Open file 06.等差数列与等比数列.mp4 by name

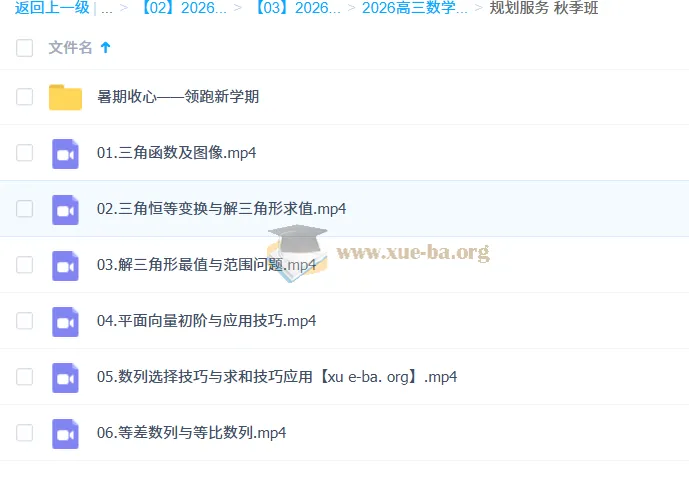point(192,433)
